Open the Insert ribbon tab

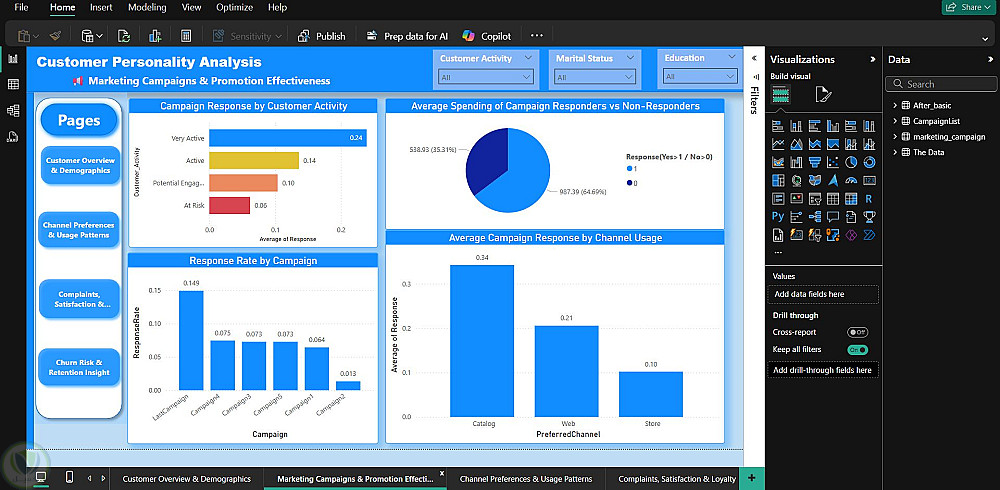(x=101, y=8)
